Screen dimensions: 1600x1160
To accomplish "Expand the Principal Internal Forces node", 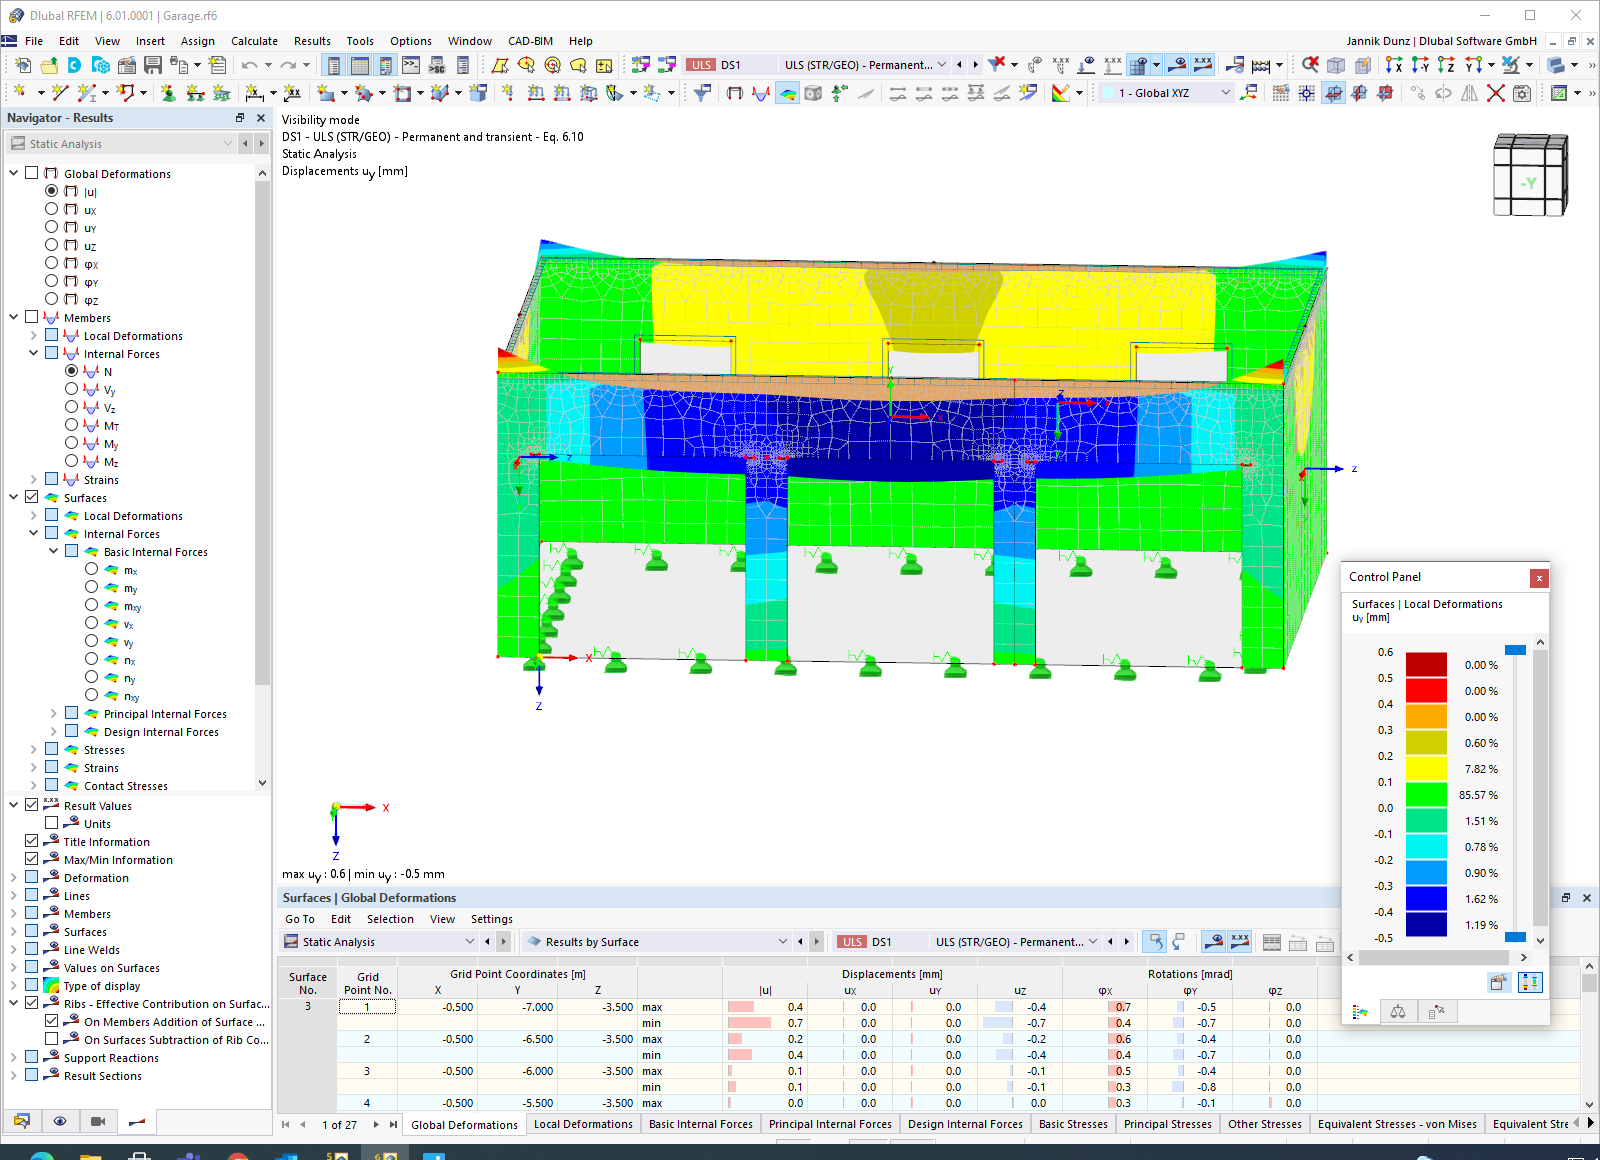I will click(x=54, y=713).
